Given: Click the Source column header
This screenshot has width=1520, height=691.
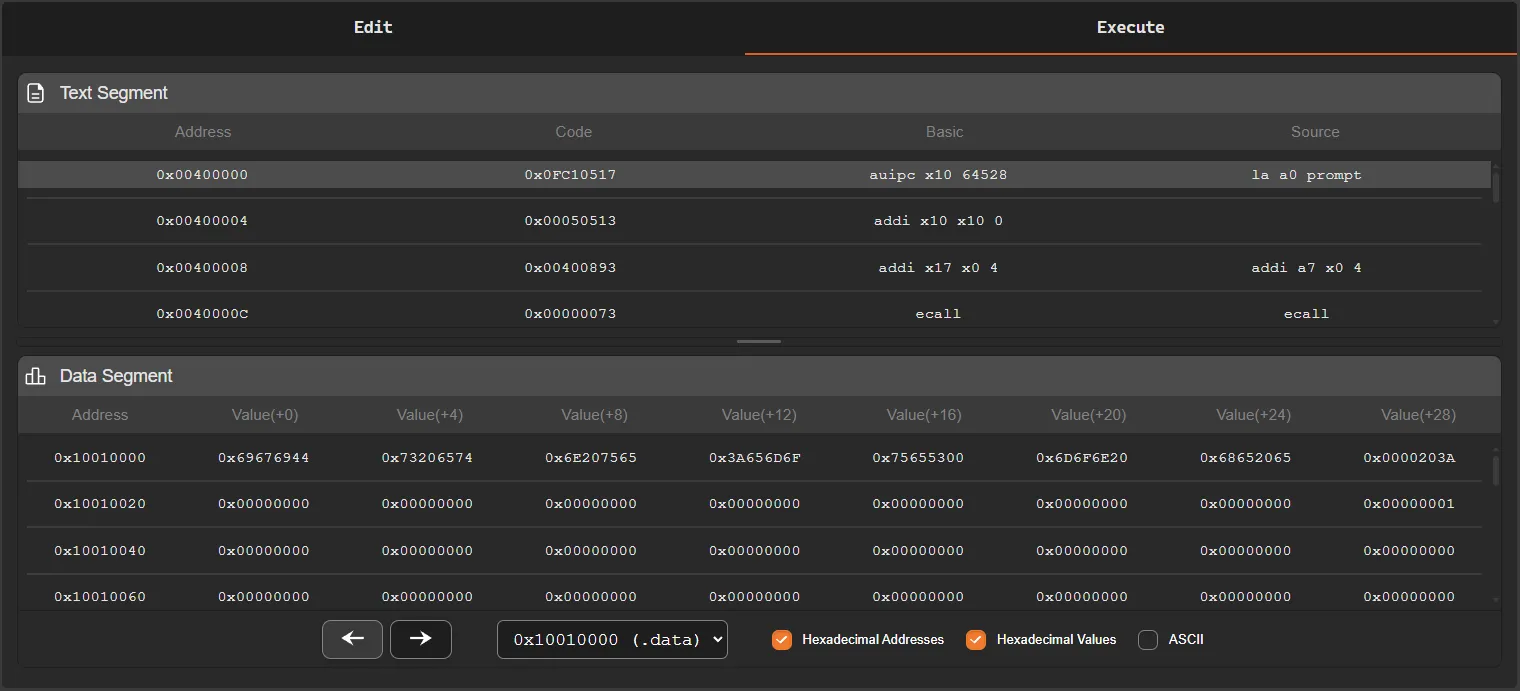Looking at the screenshot, I should tap(1314, 132).
